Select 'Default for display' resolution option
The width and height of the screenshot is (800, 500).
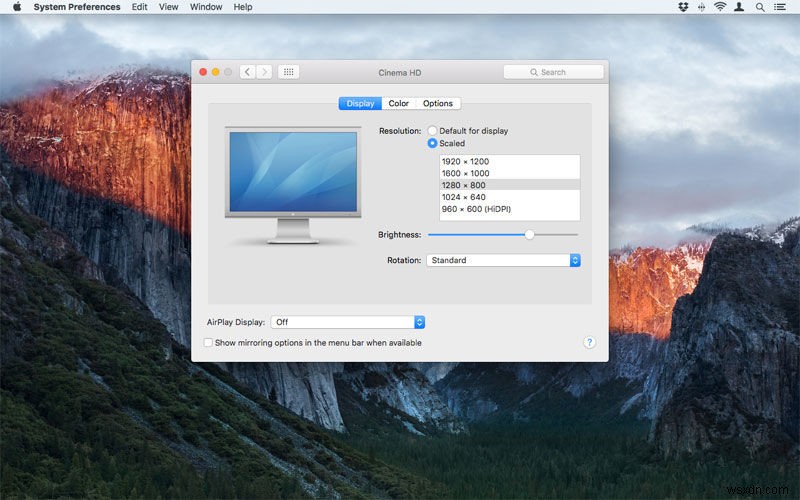coord(433,131)
